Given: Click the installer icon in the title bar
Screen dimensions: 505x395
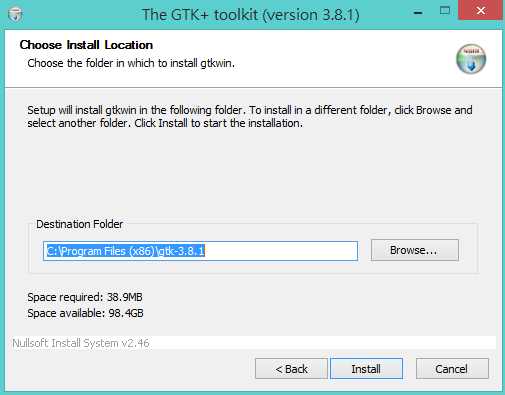Looking at the screenshot, I should (x=15, y=14).
